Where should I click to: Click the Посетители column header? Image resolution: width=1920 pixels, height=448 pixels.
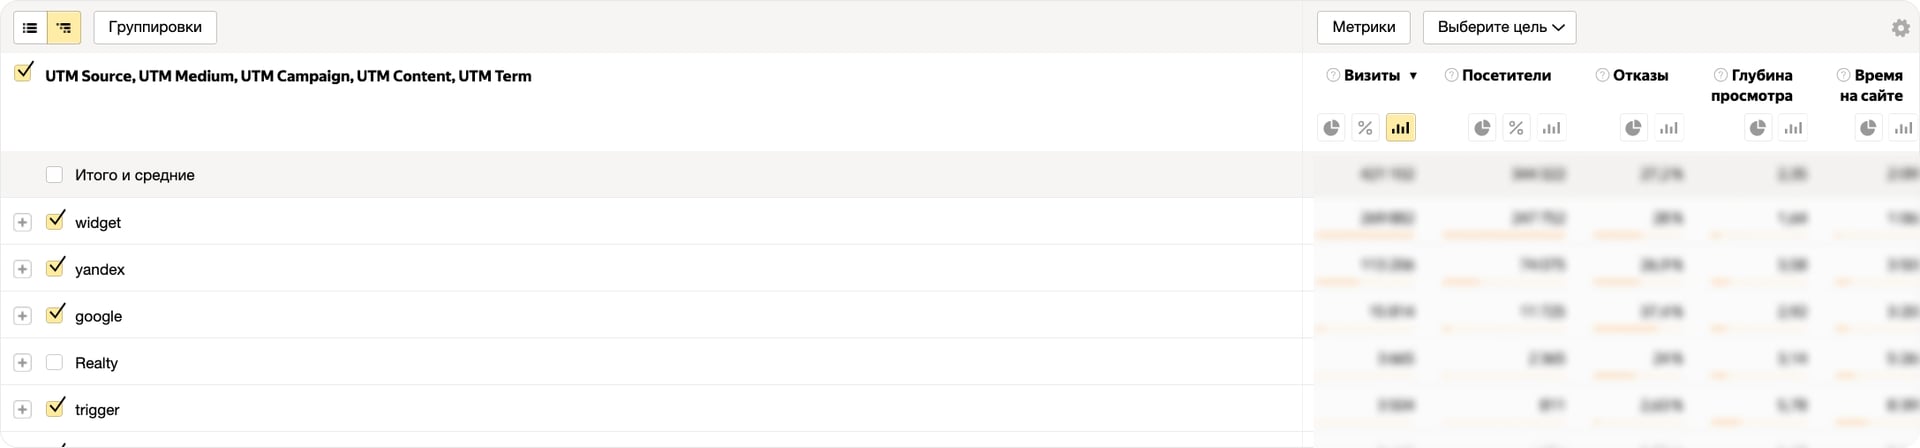point(1506,75)
